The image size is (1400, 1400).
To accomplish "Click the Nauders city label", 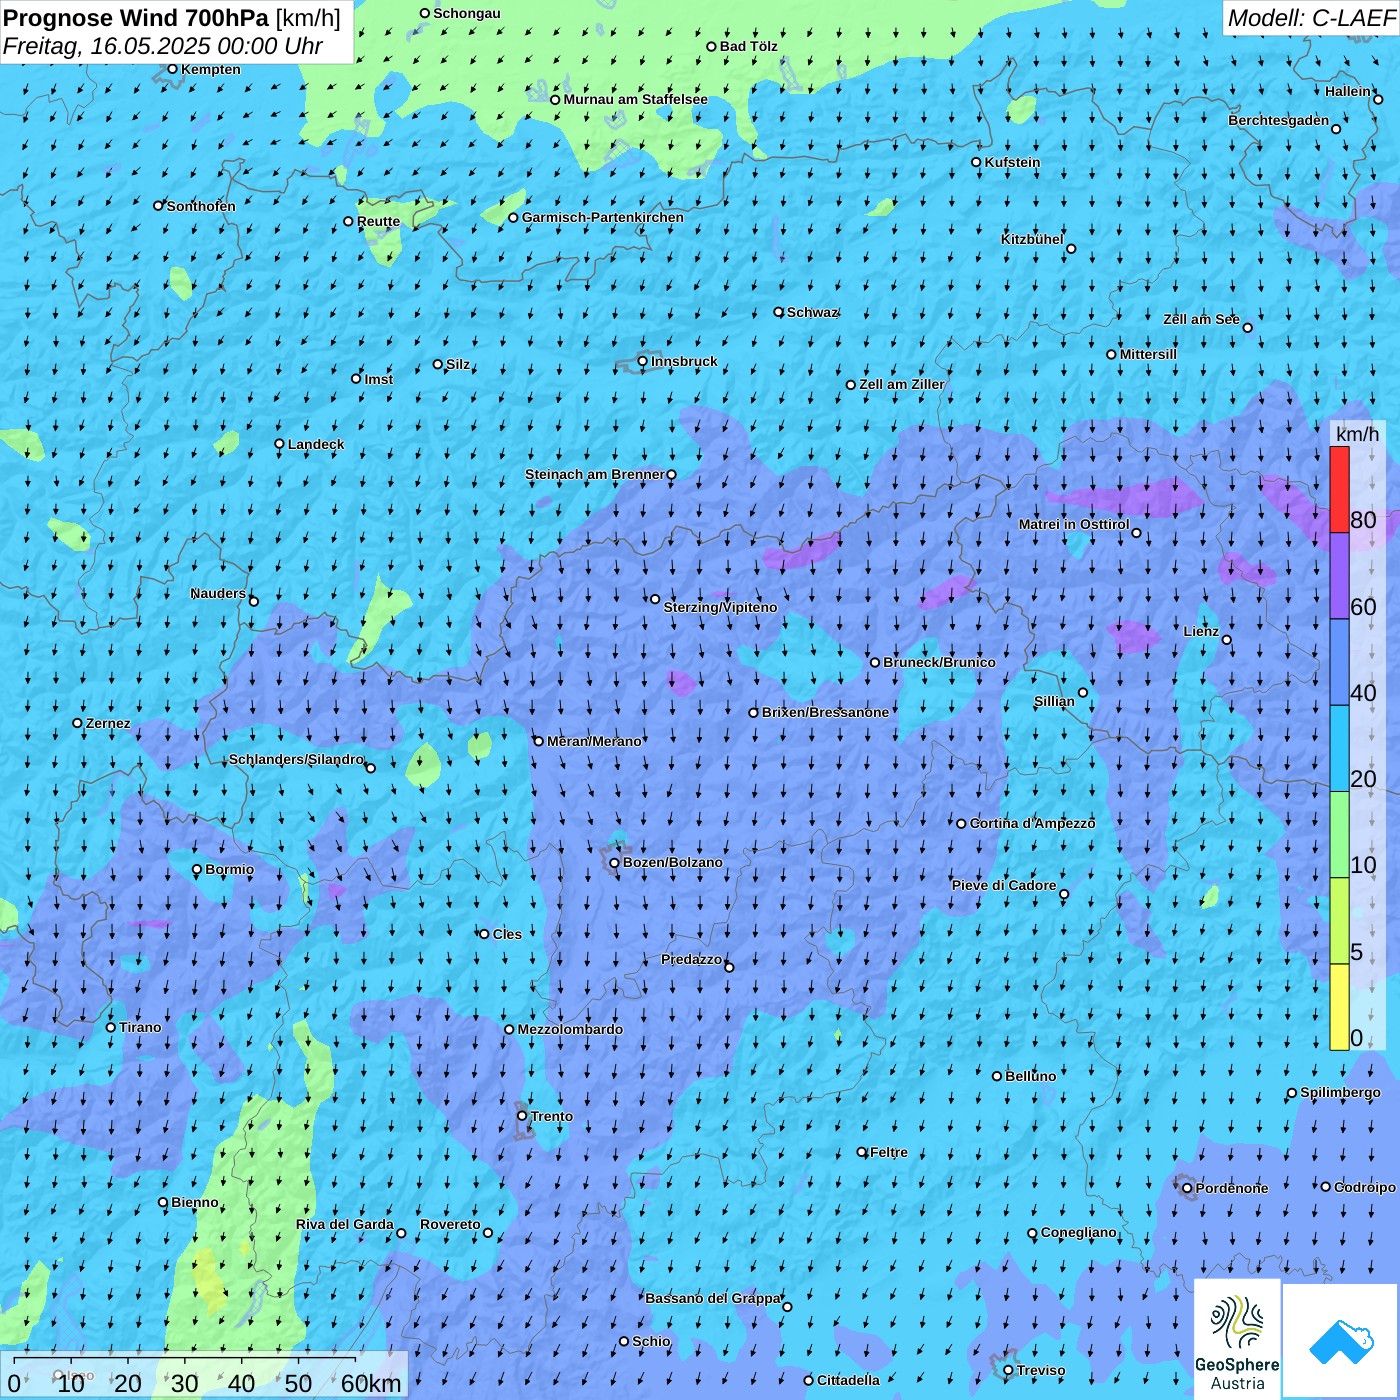I will point(218,593).
